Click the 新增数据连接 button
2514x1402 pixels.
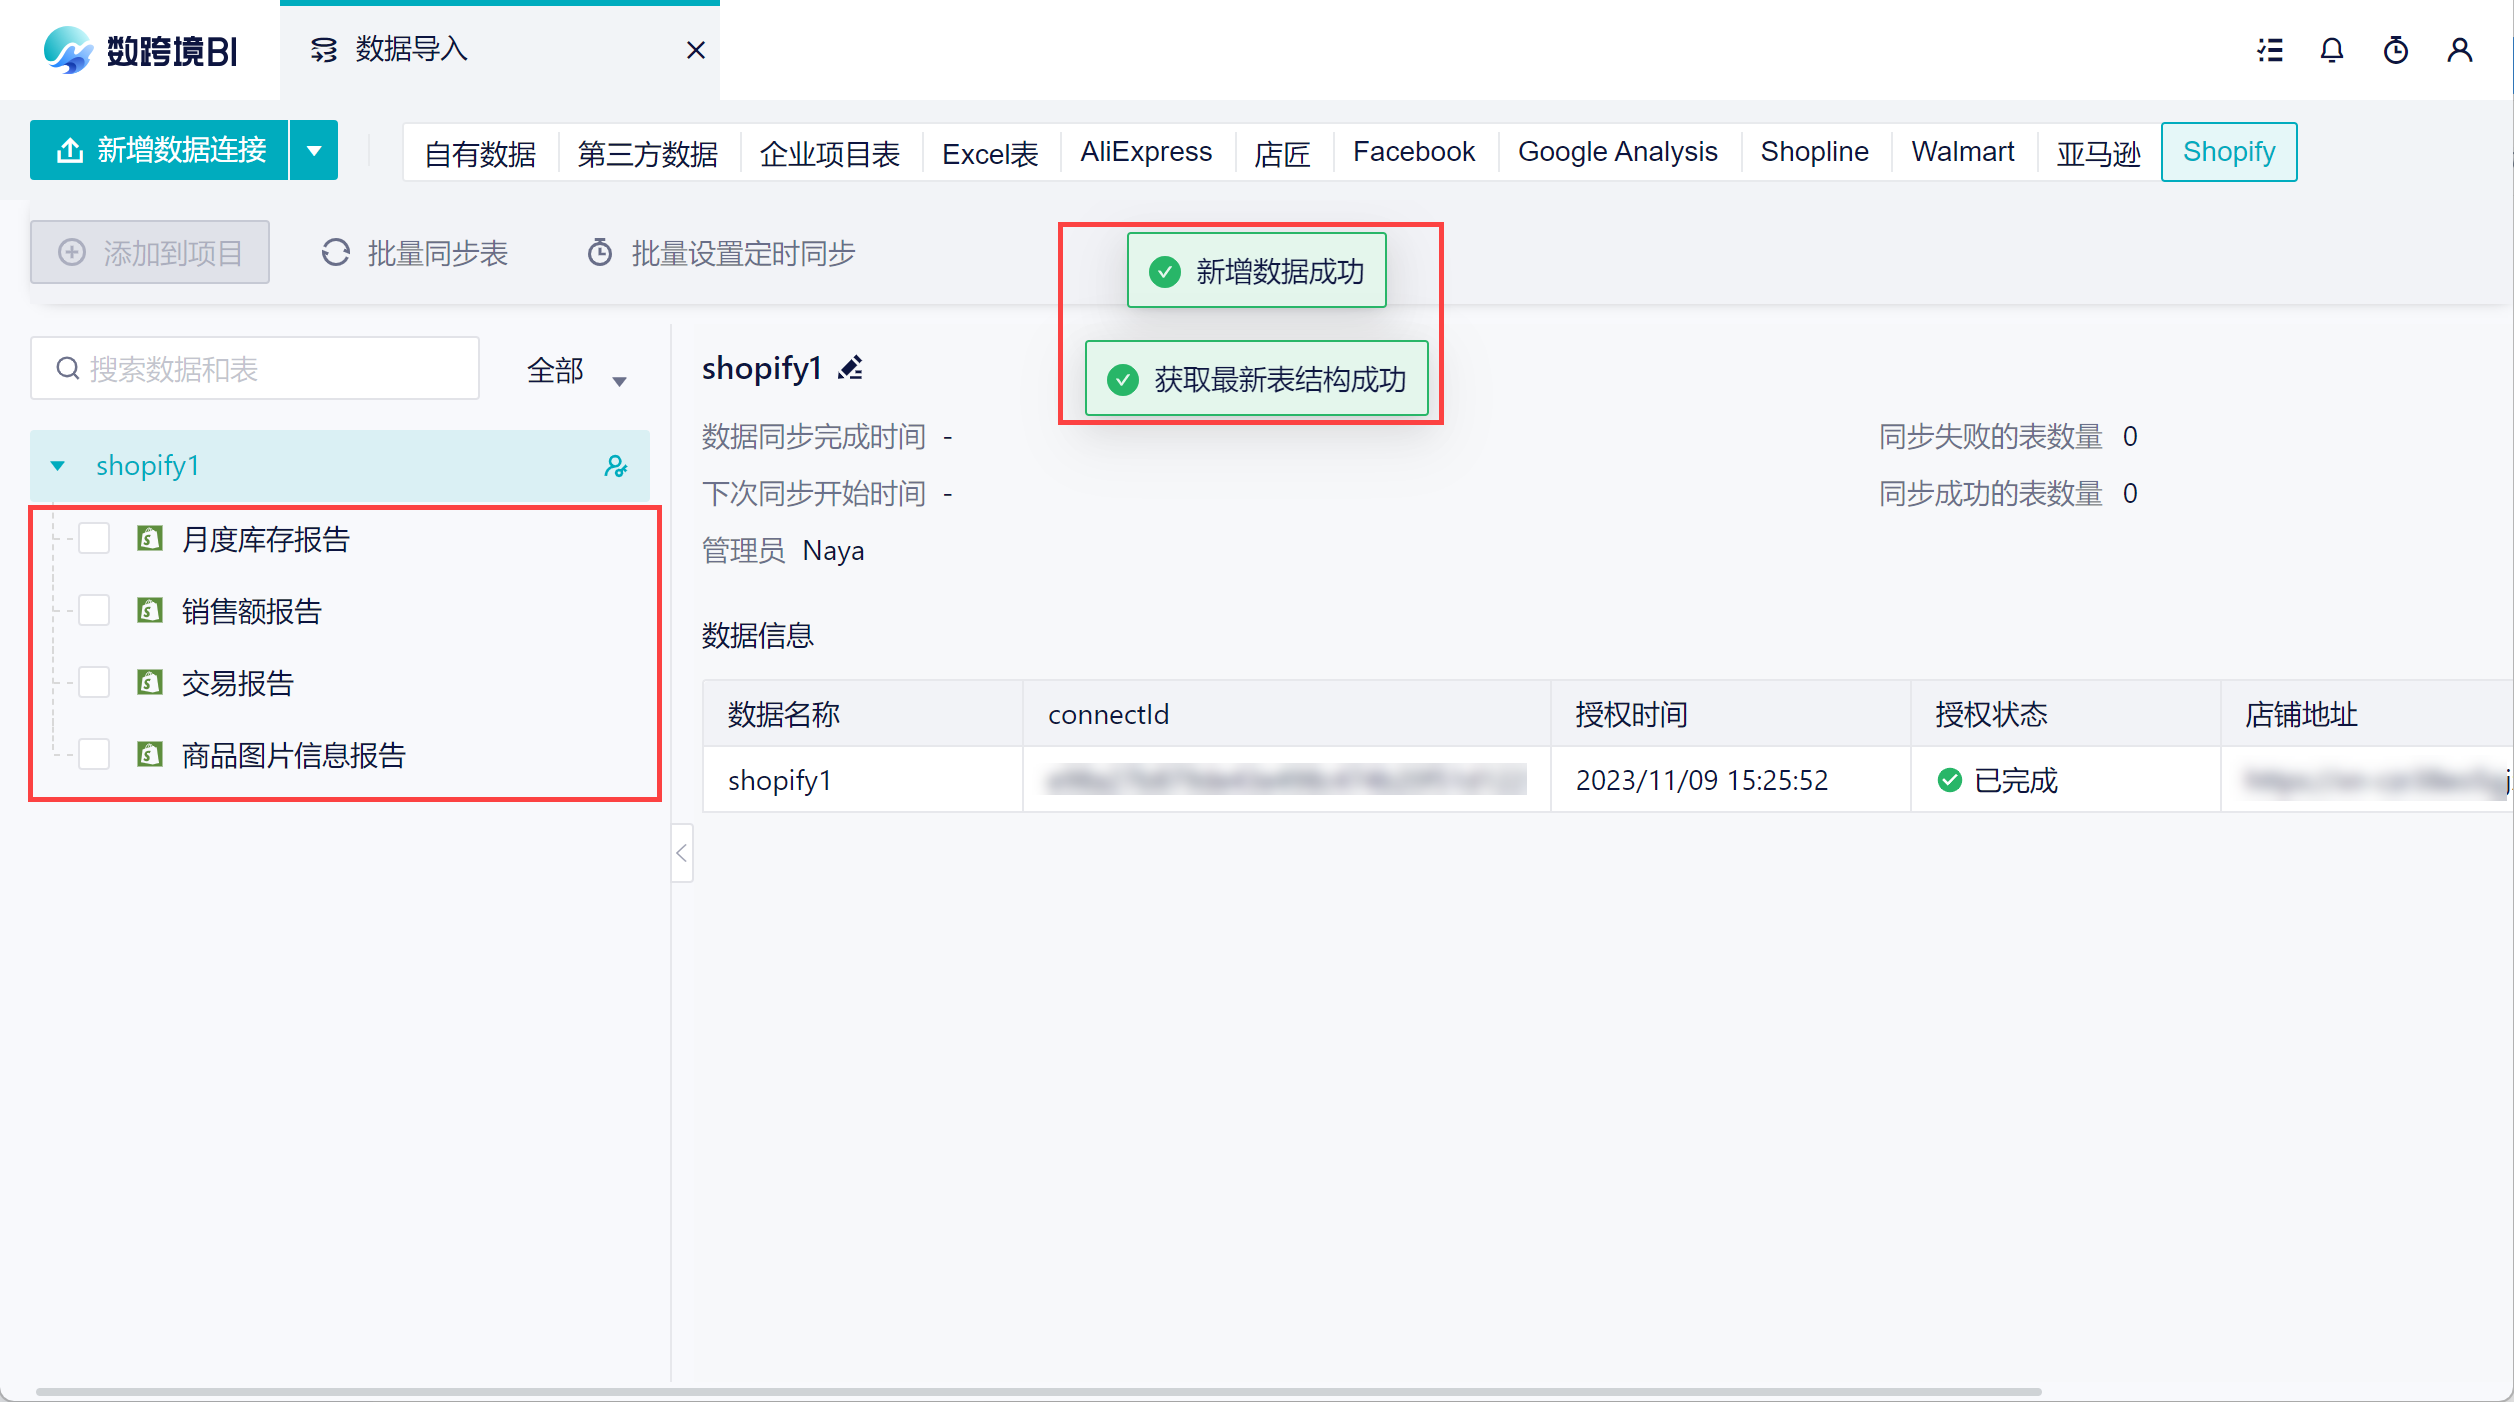click(160, 151)
